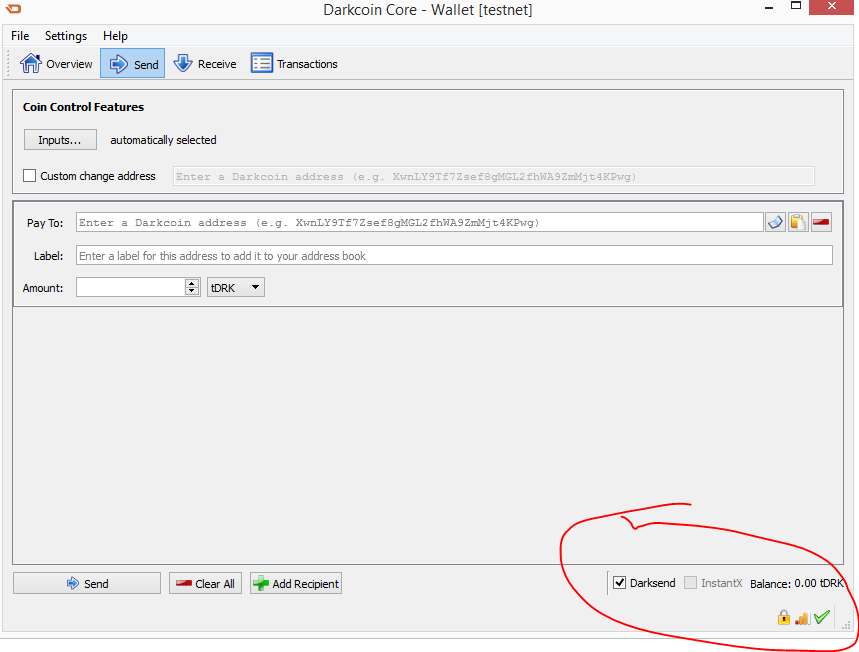This screenshot has width=859, height=652.
Task: Paste address from clipboard icon
Action: (x=798, y=222)
